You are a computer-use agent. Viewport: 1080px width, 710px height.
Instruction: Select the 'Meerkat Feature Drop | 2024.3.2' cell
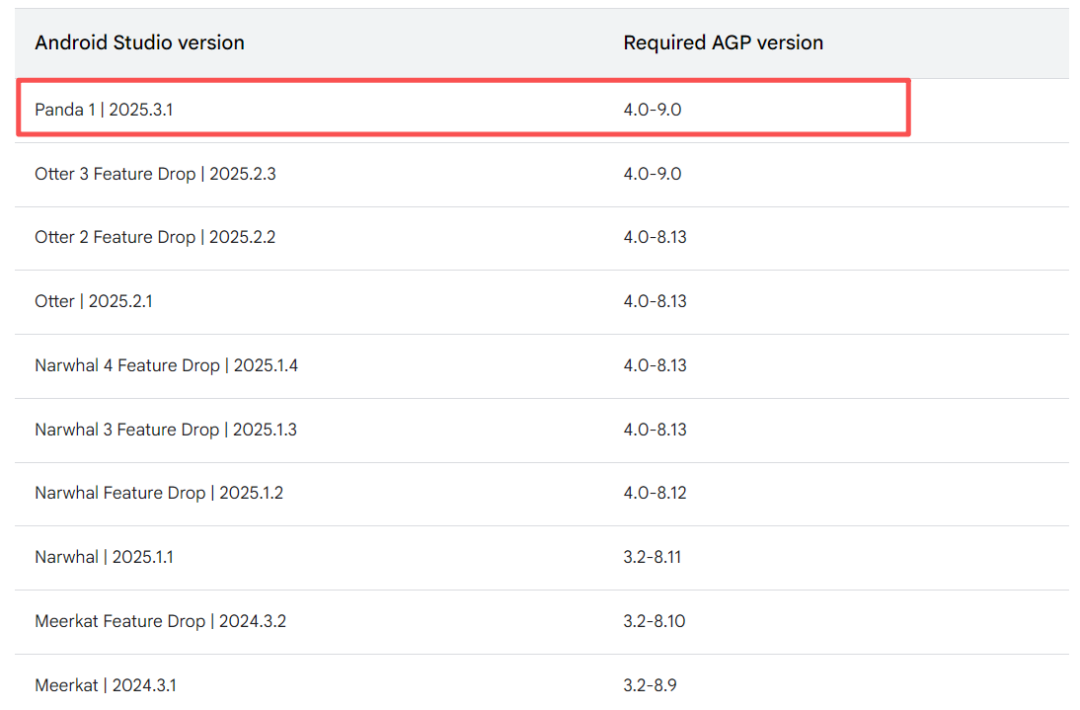pos(160,621)
